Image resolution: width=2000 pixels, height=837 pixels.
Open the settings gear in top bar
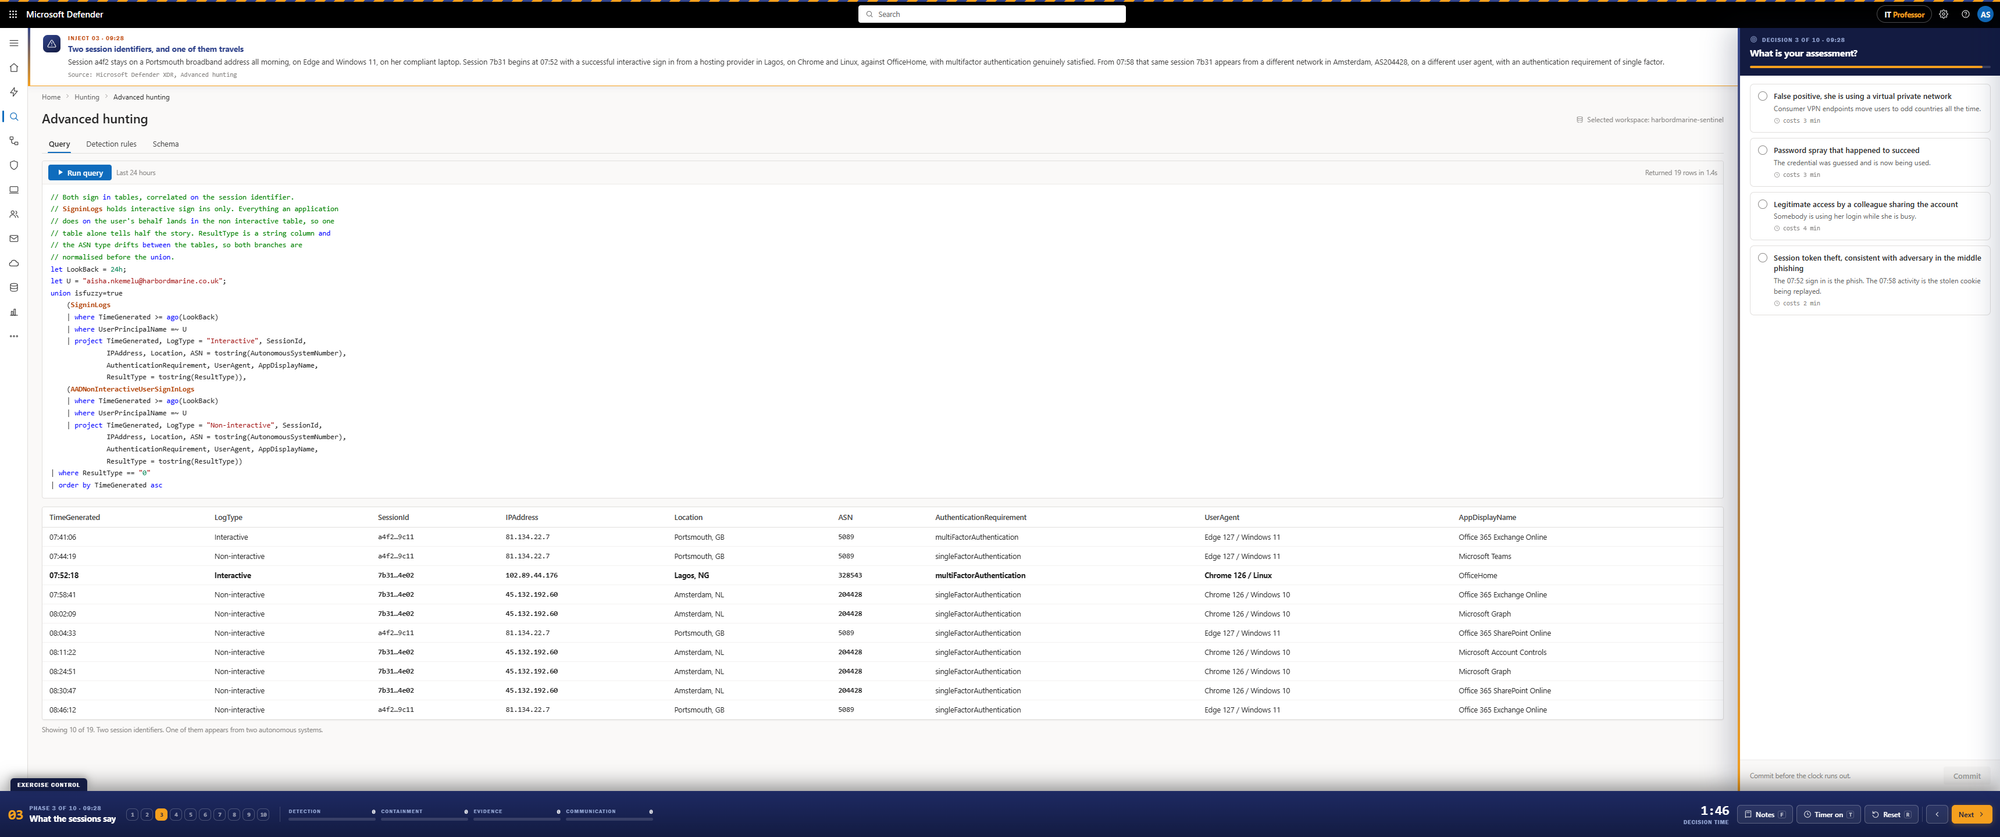pyautogui.click(x=1944, y=15)
